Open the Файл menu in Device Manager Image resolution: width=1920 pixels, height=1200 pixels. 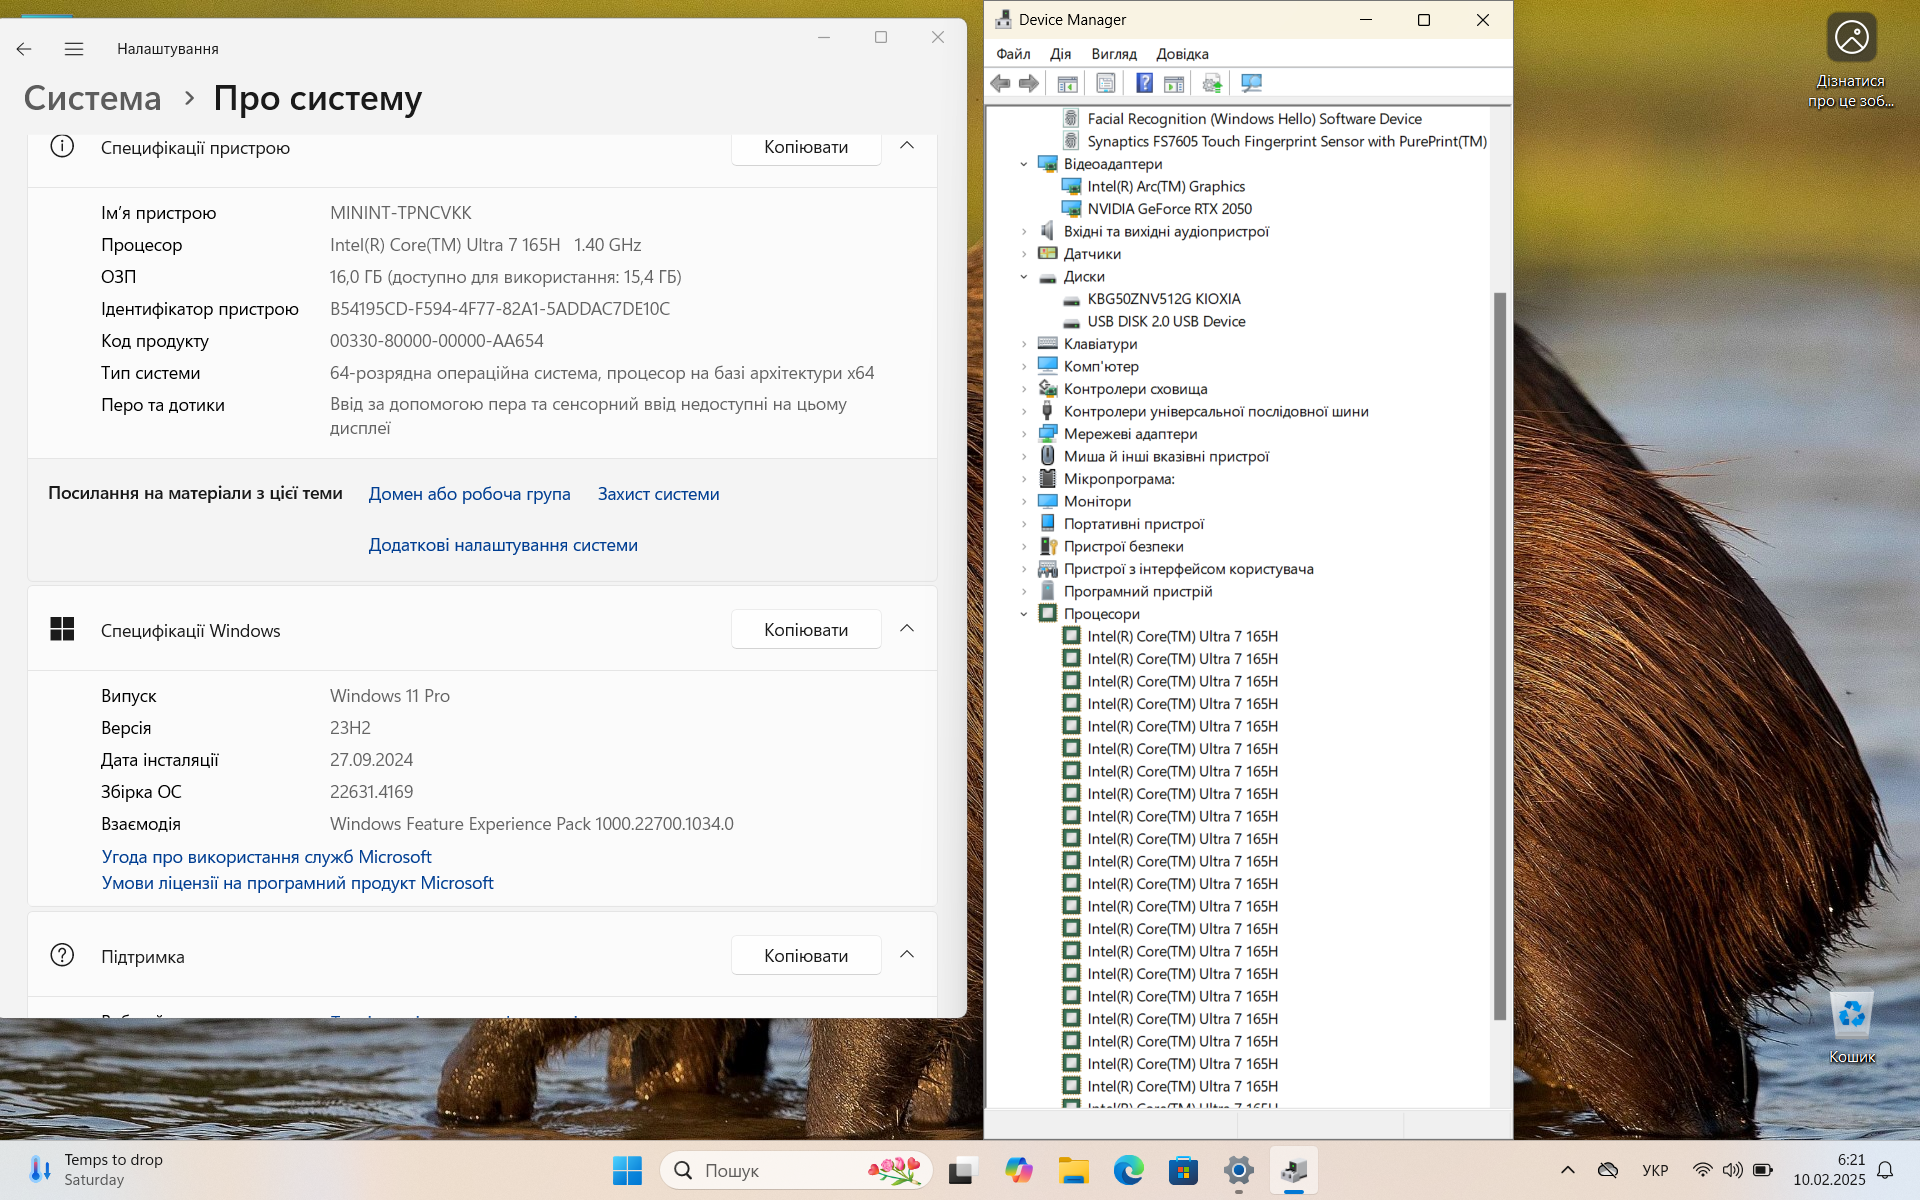point(1013,54)
